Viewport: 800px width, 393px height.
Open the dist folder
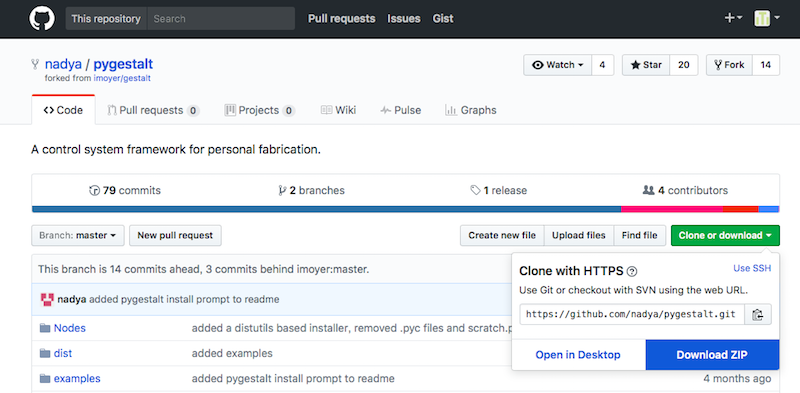(63, 353)
